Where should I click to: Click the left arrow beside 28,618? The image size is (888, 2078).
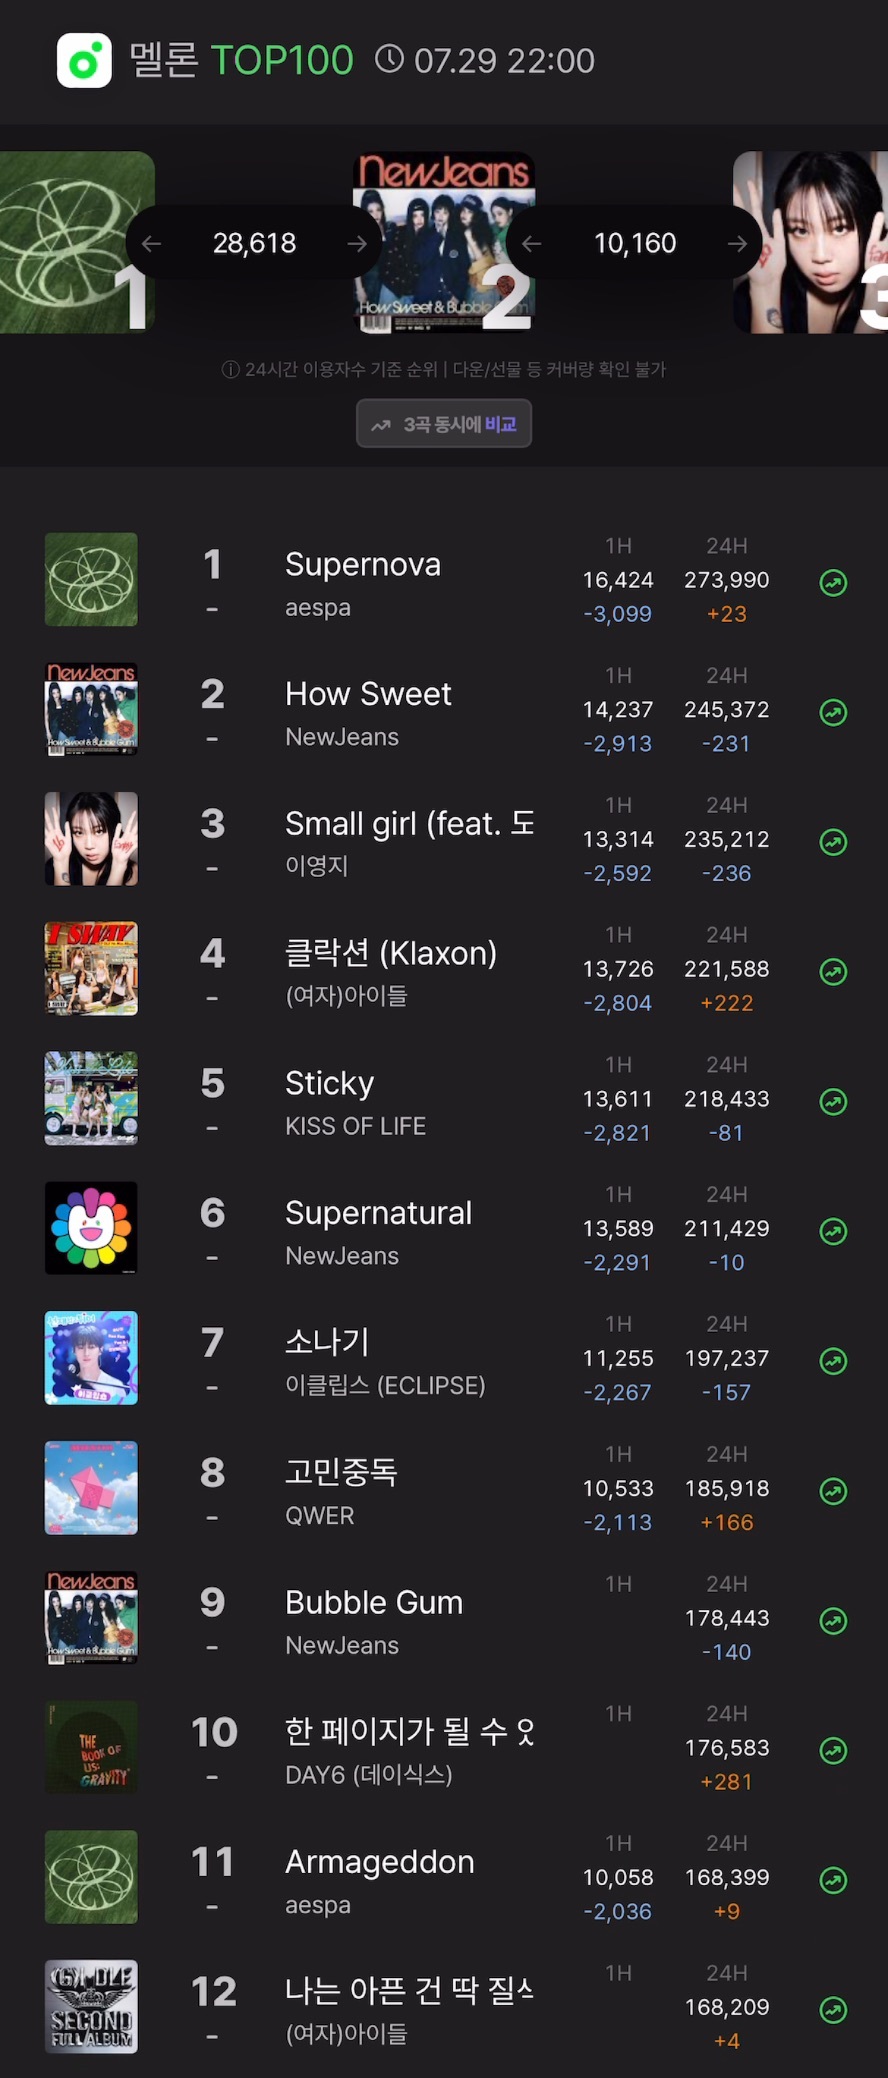coord(152,243)
